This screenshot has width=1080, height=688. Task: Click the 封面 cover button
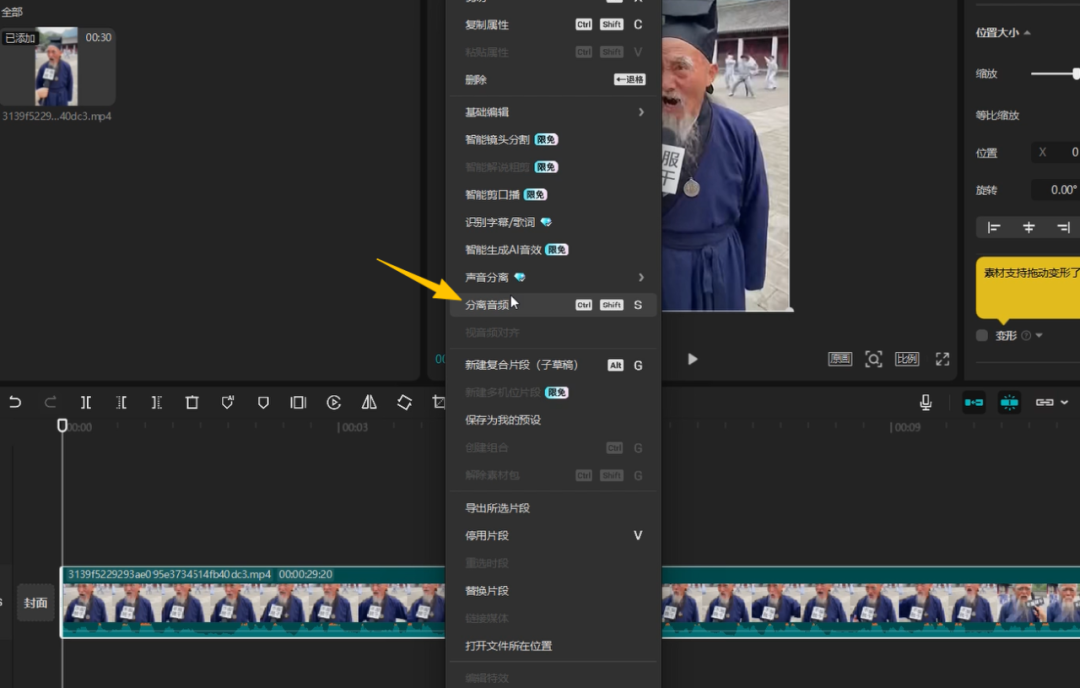tap(36, 603)
